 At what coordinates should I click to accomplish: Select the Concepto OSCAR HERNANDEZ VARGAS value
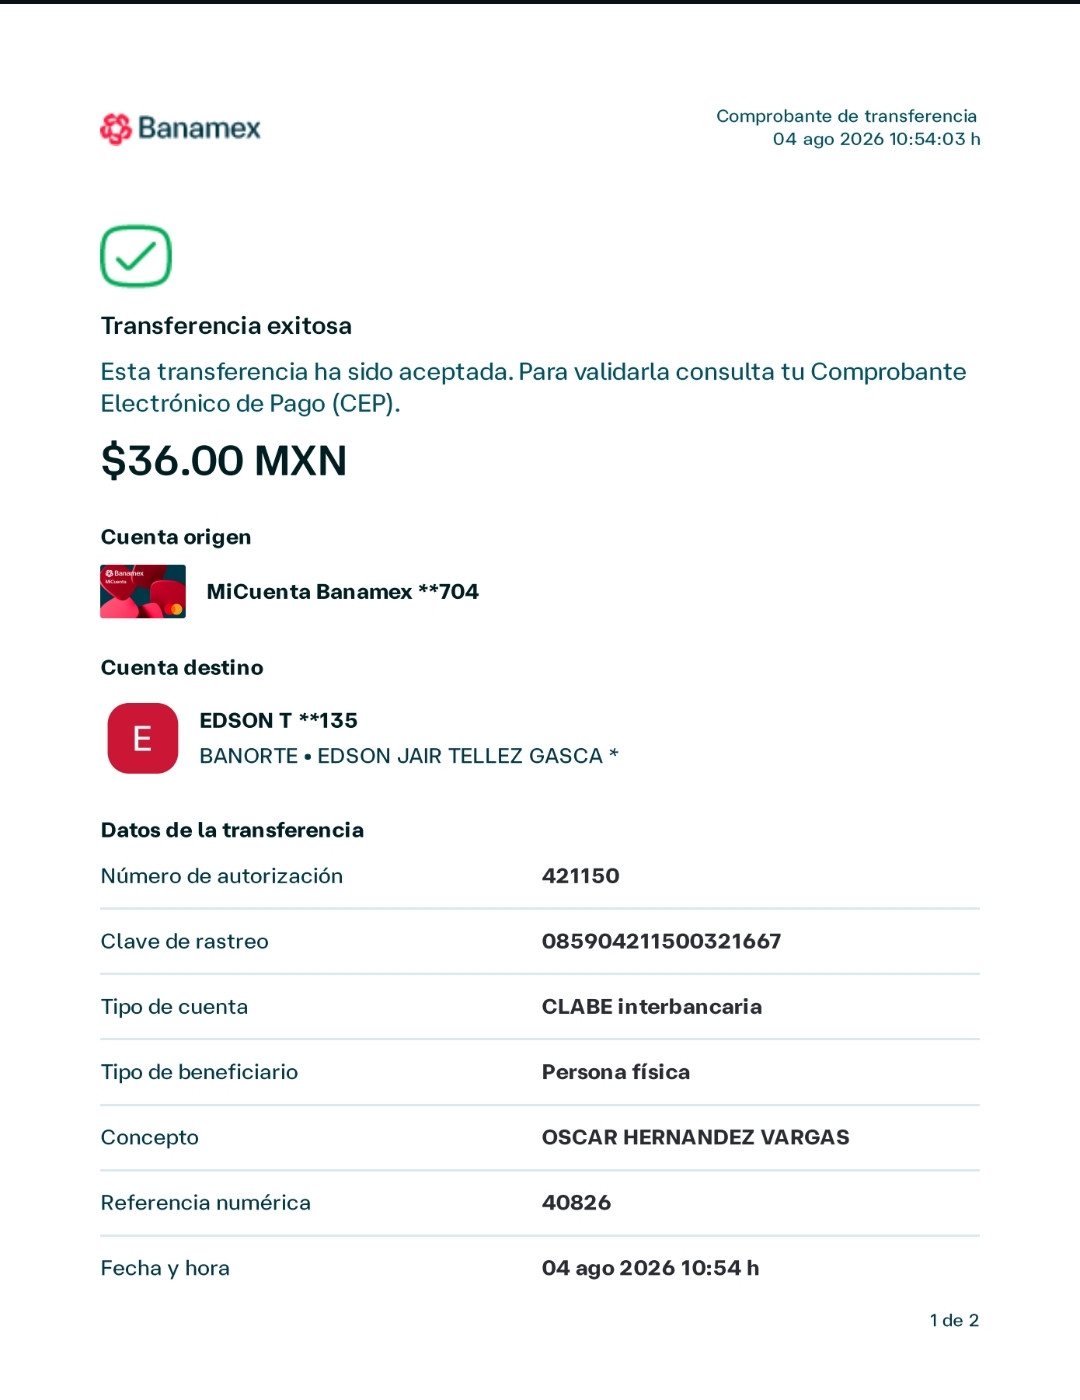point(696,1137)
